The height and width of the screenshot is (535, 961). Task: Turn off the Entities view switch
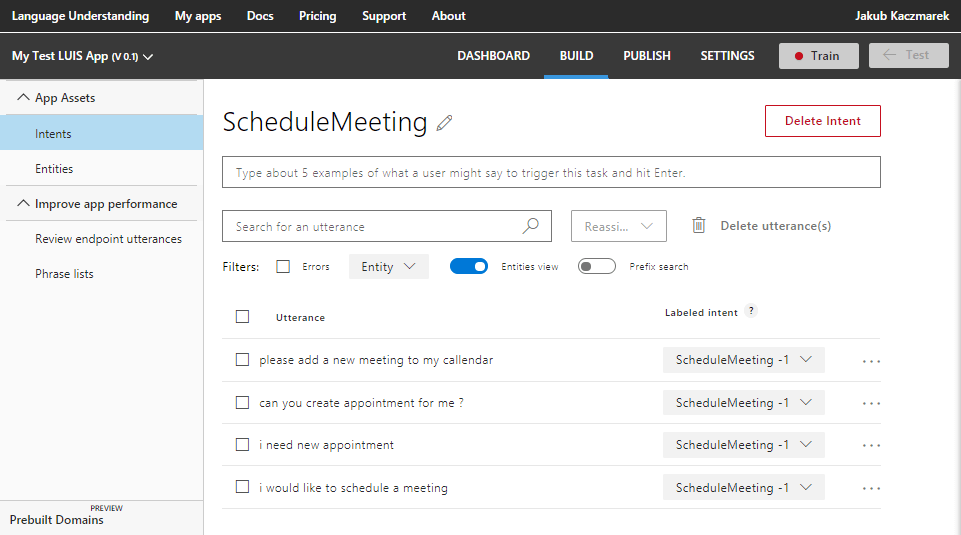click(469, 266)
